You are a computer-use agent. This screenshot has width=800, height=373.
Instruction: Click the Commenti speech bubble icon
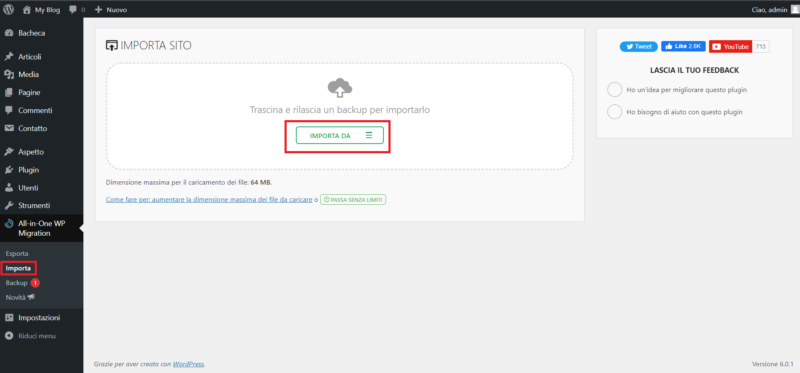tap(9, 110)
